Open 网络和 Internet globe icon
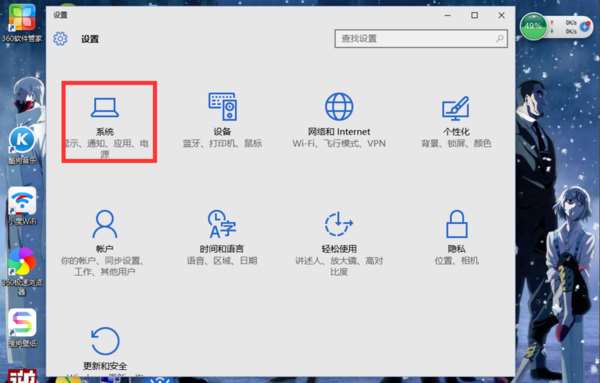This screenshot has width=600, height=383. coord(339,106)
